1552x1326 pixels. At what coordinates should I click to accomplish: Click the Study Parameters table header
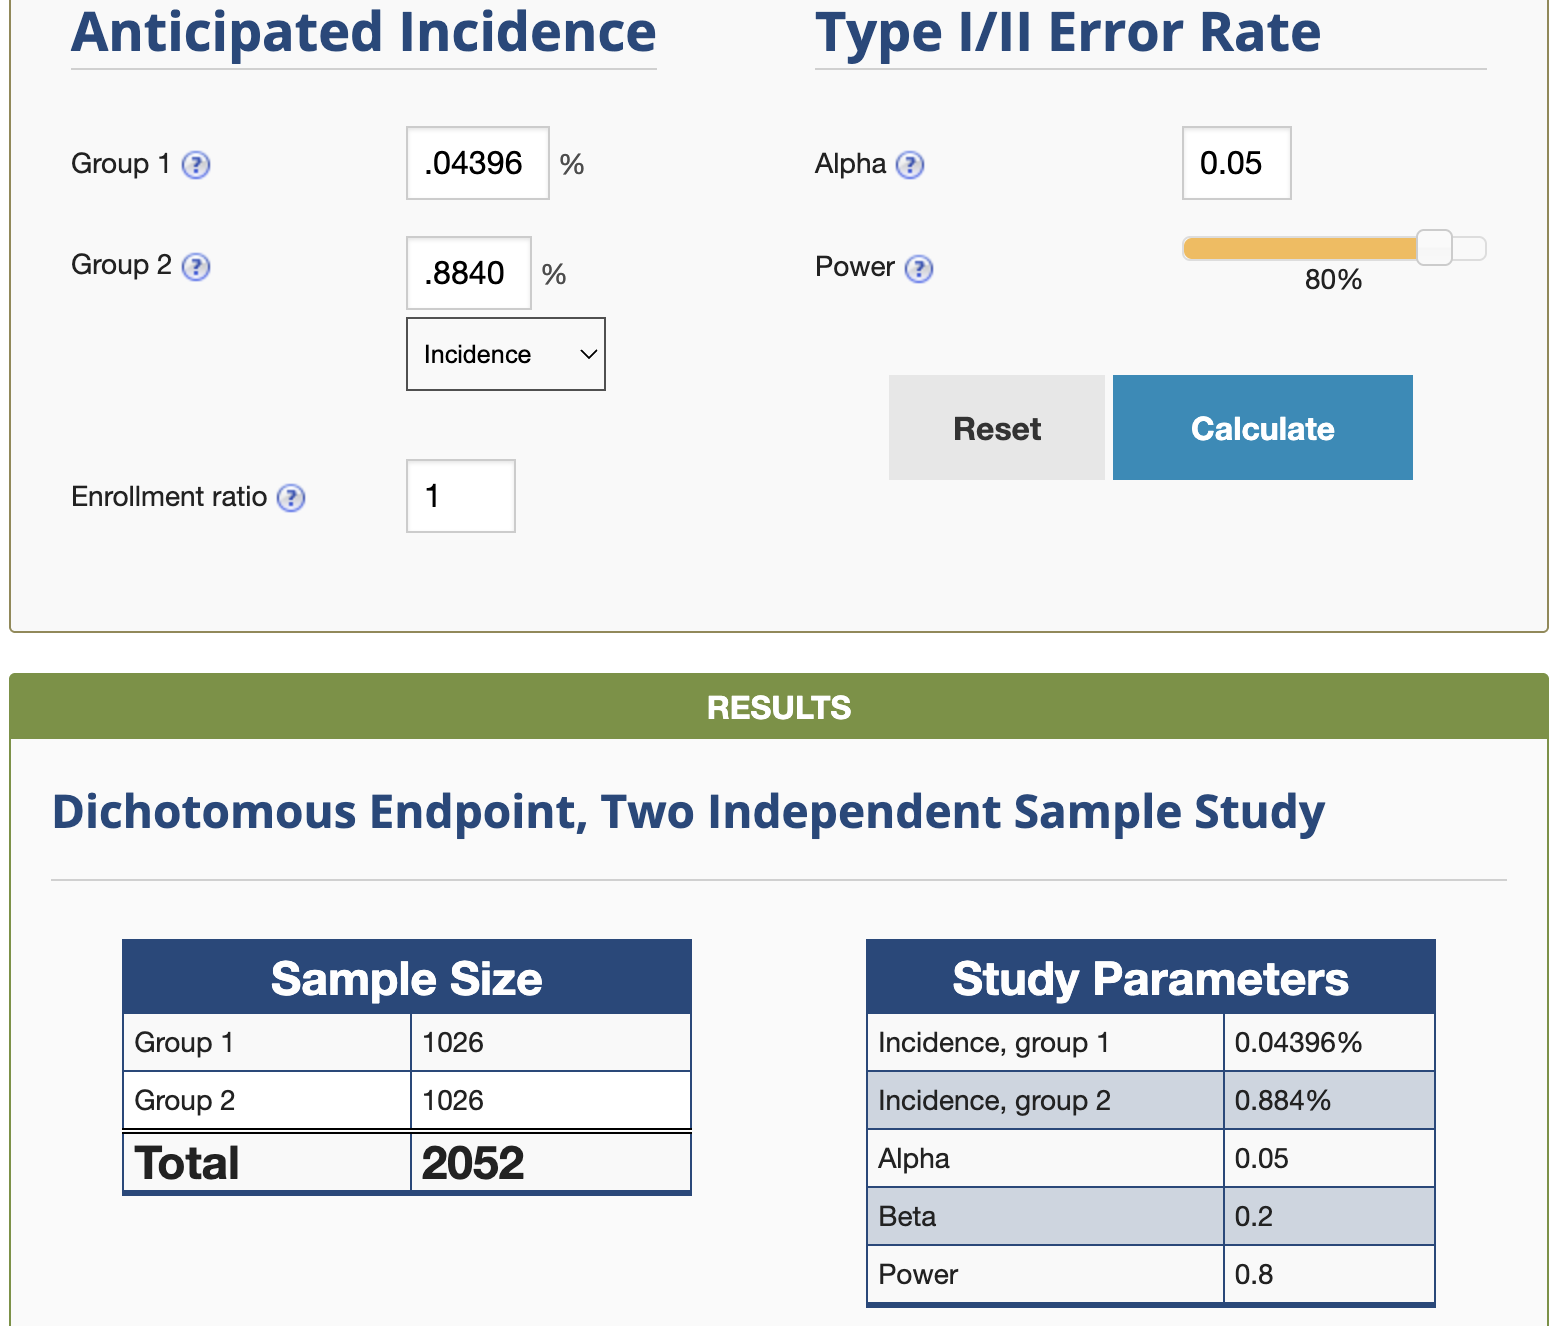click(1150, 978)
